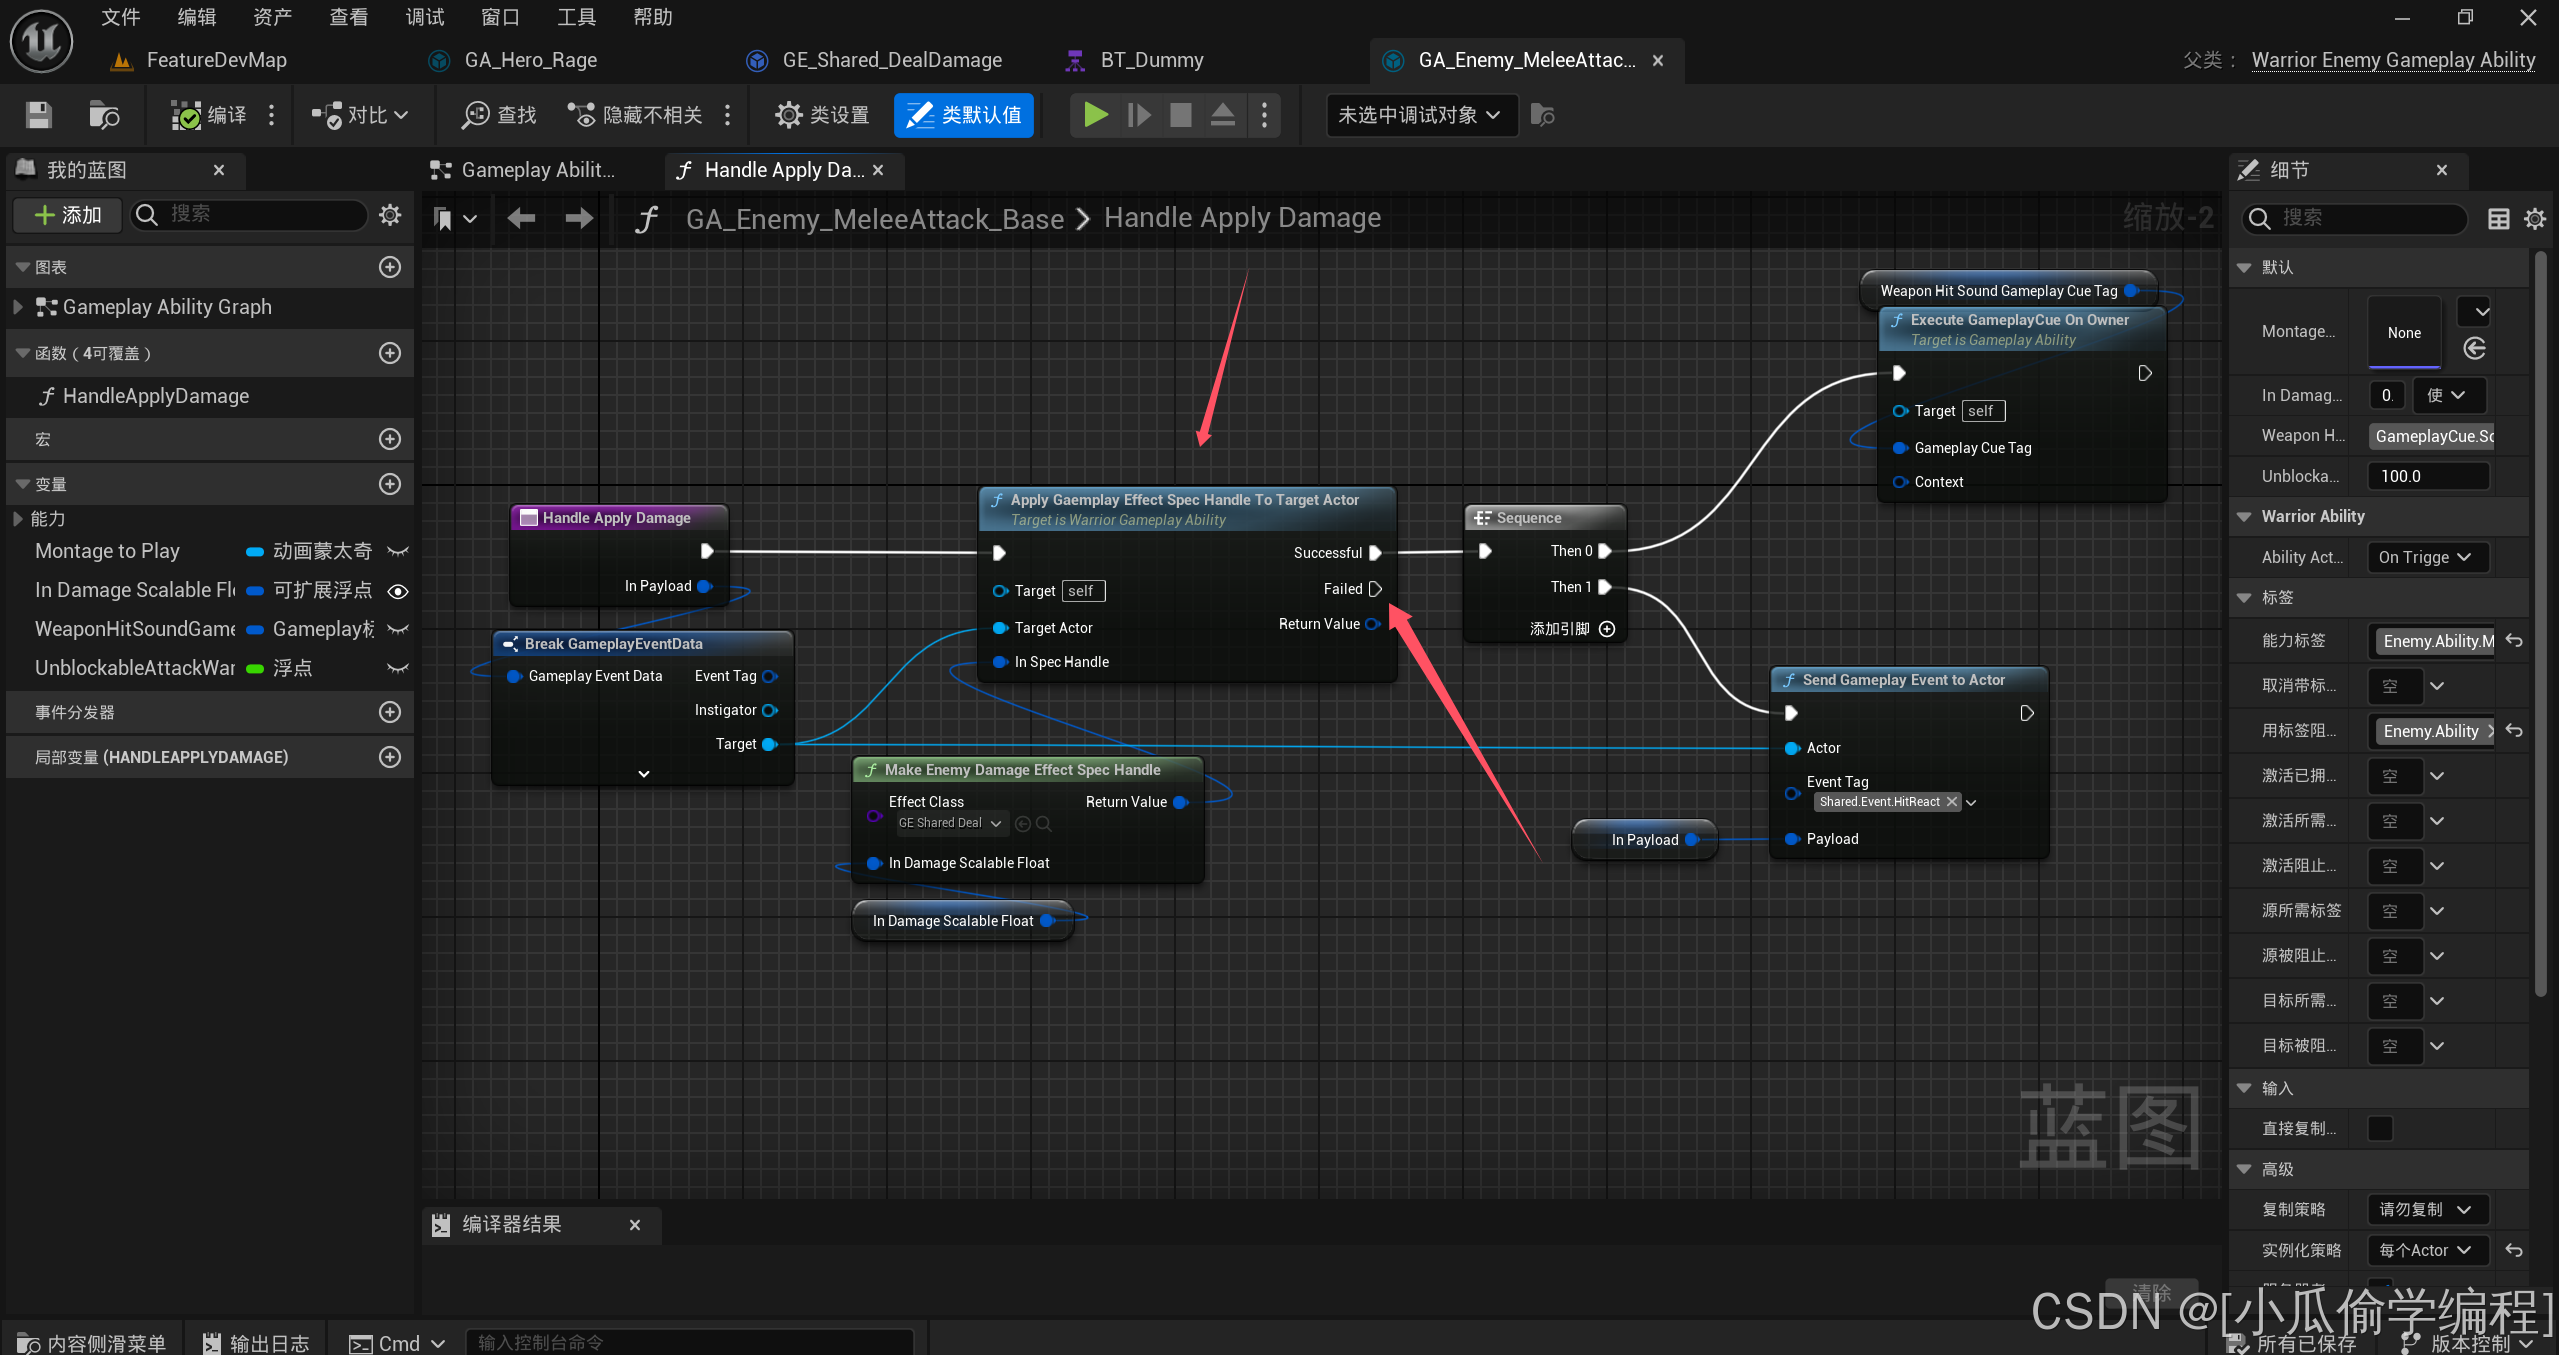The height and width of the screenshot is (1355, 2559).
Task: Browse to asset in content browser
Action: coord(103,115)
